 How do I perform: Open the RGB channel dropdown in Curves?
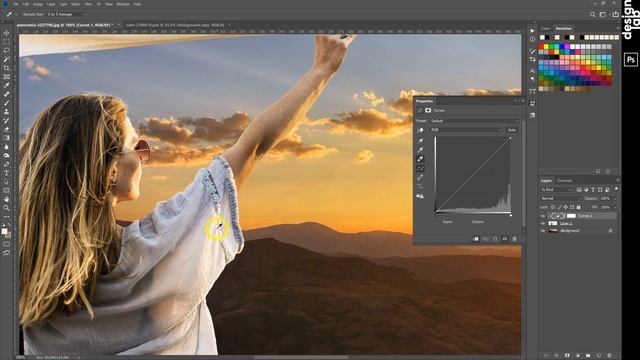coord(466,130)
